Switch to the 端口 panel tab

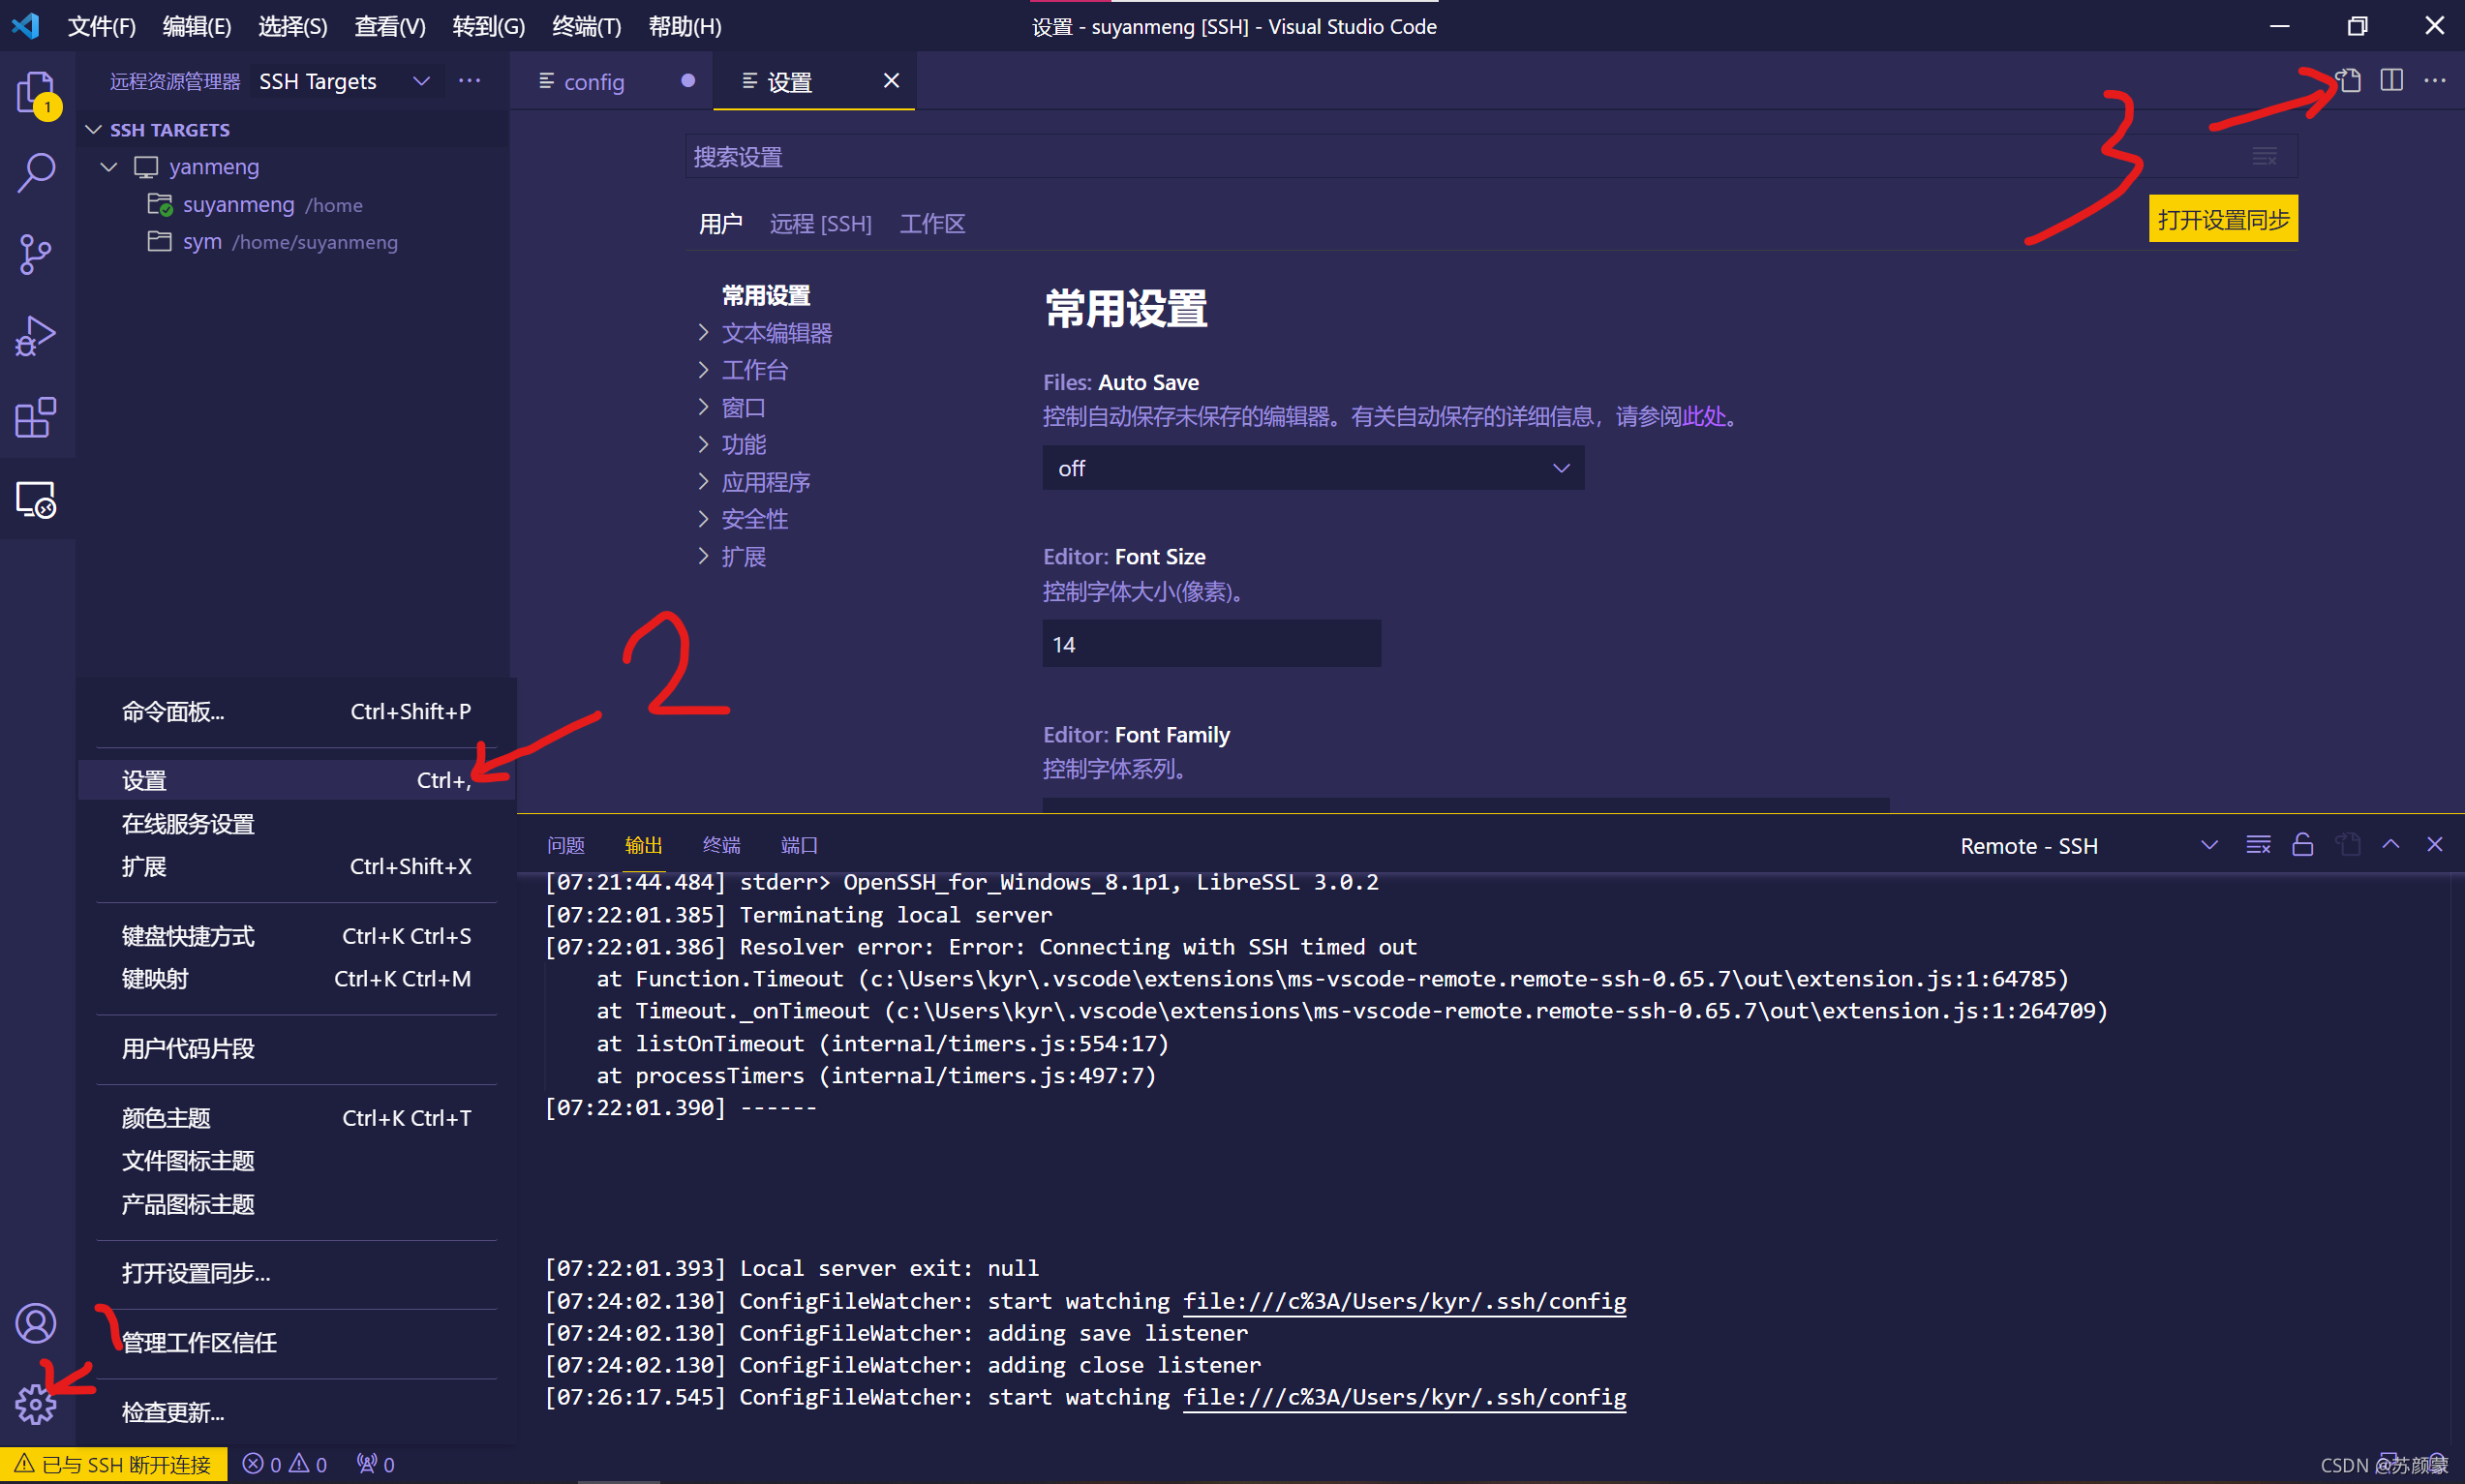pyautogui.click(x=799, y=846)
